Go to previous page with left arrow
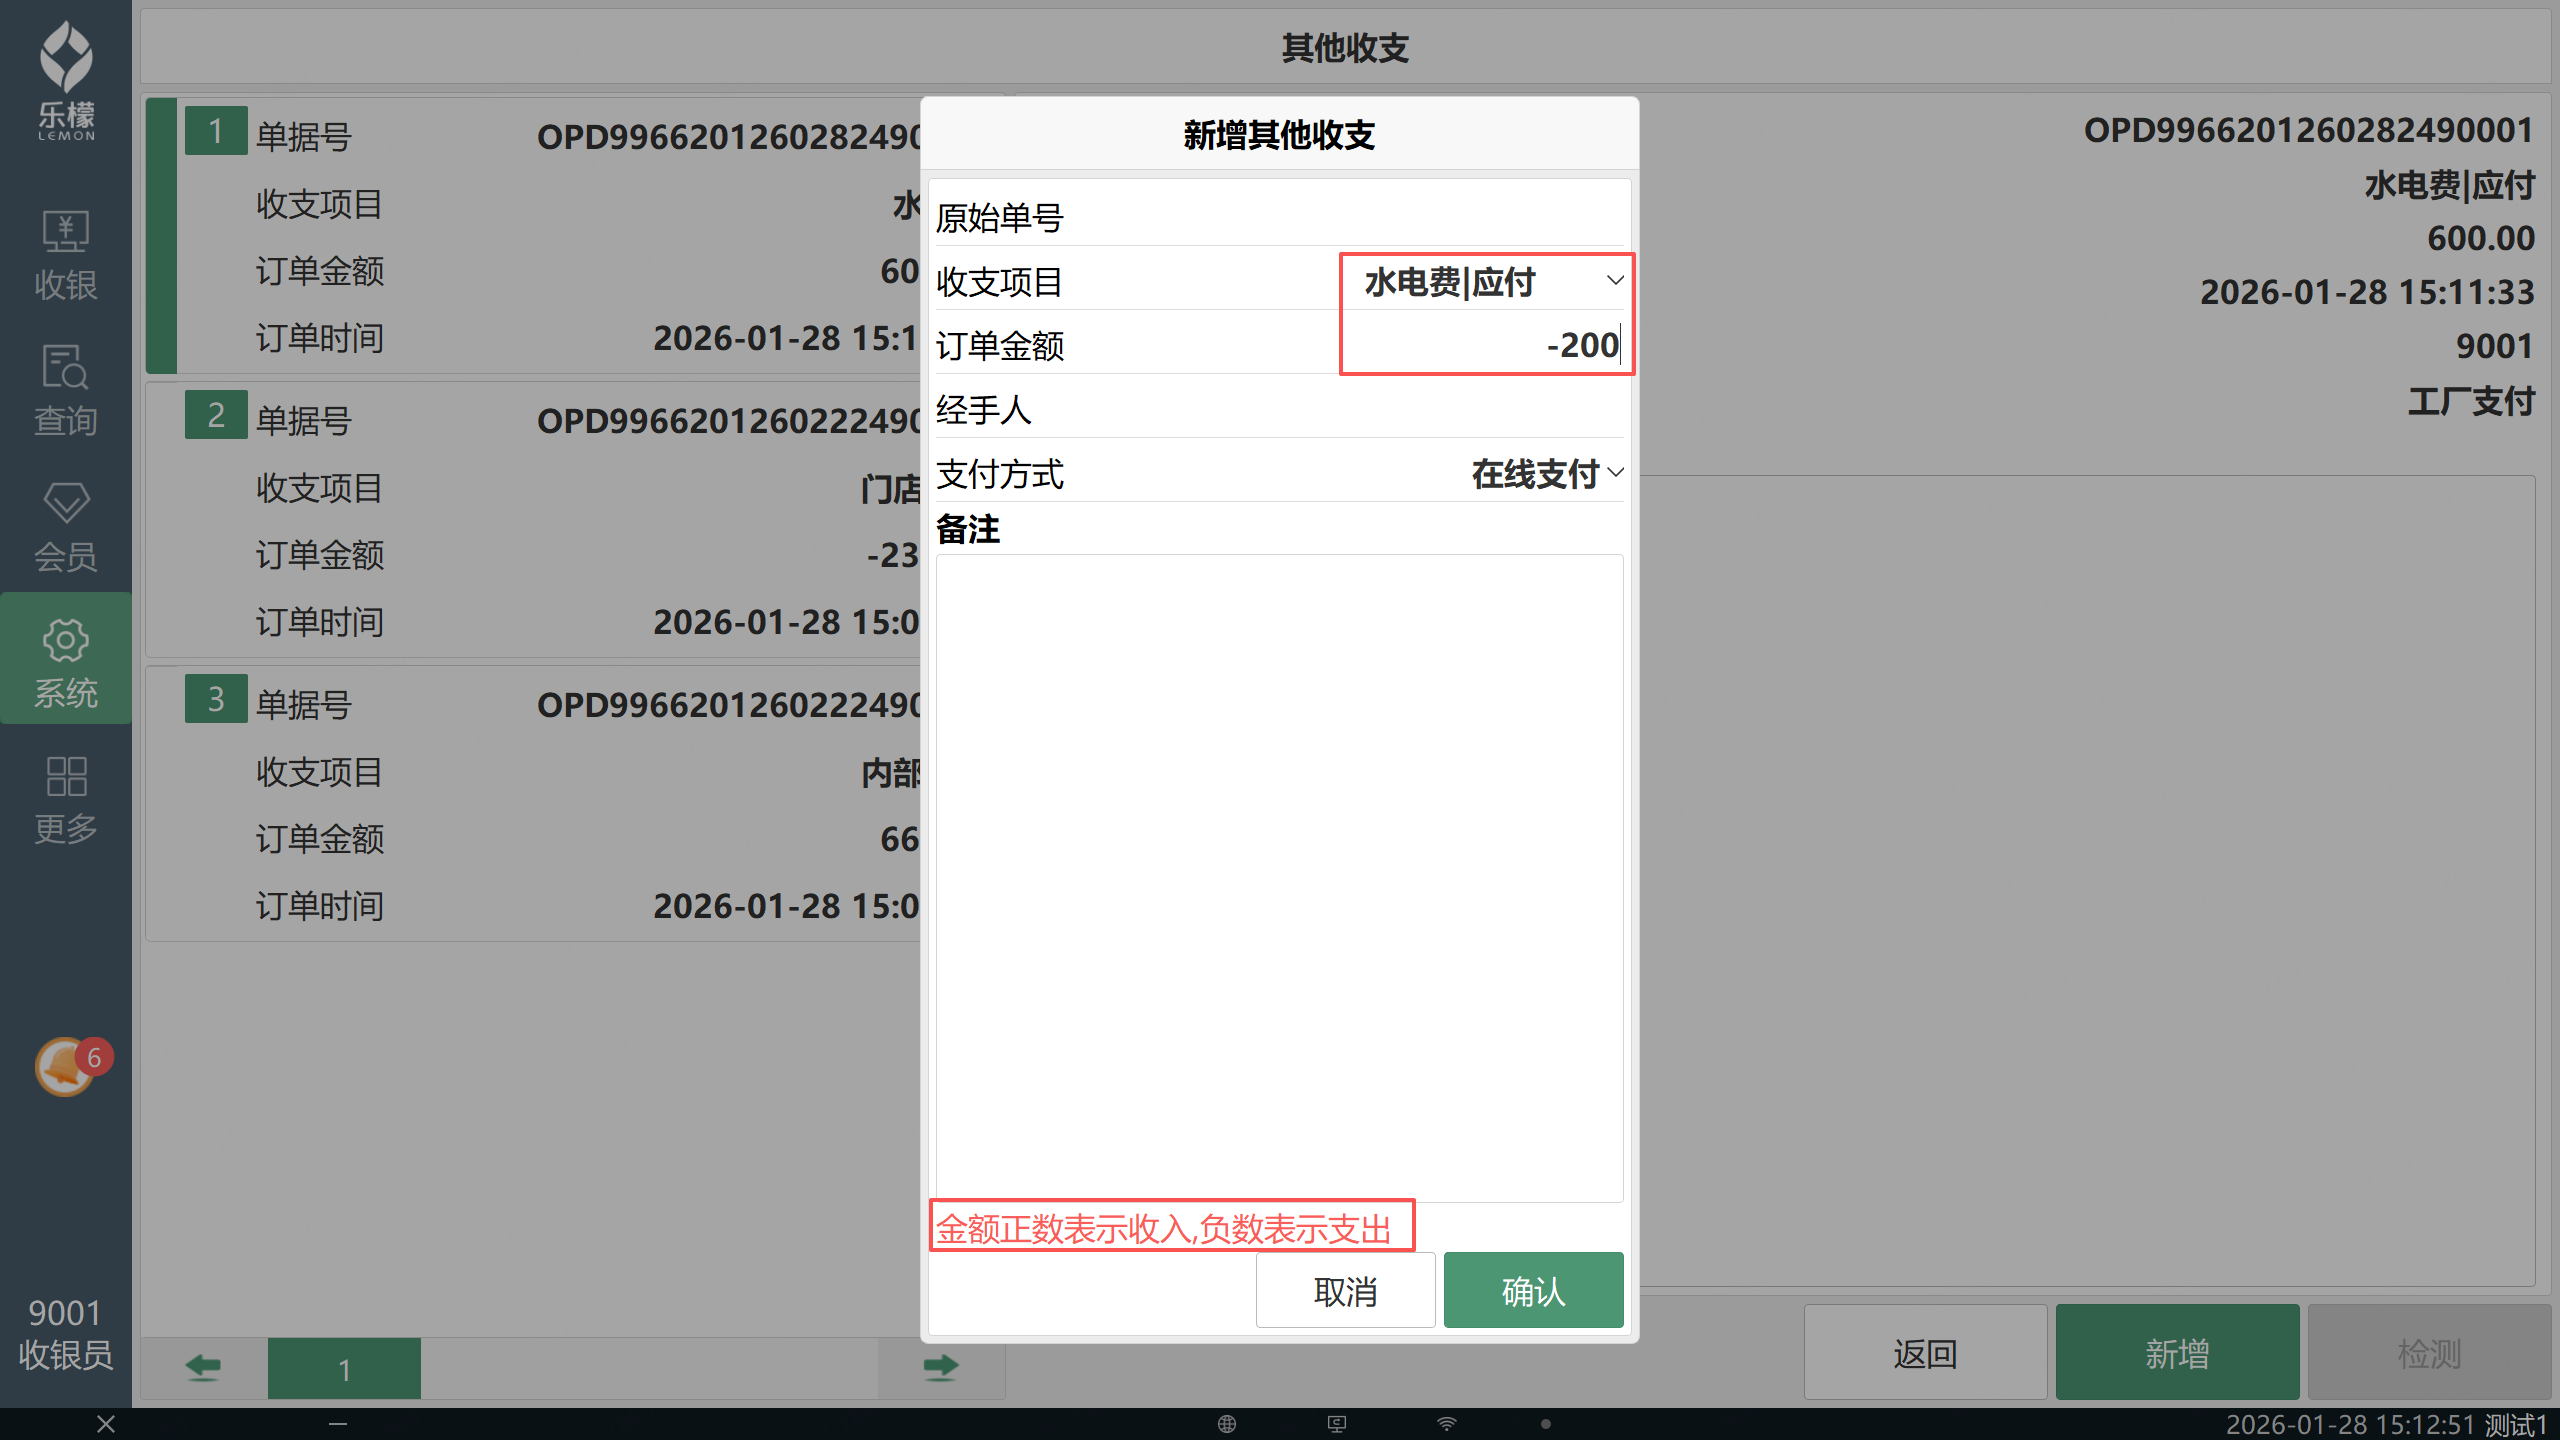This screenshot has width=2560, height=1440. coord(203,1367)
